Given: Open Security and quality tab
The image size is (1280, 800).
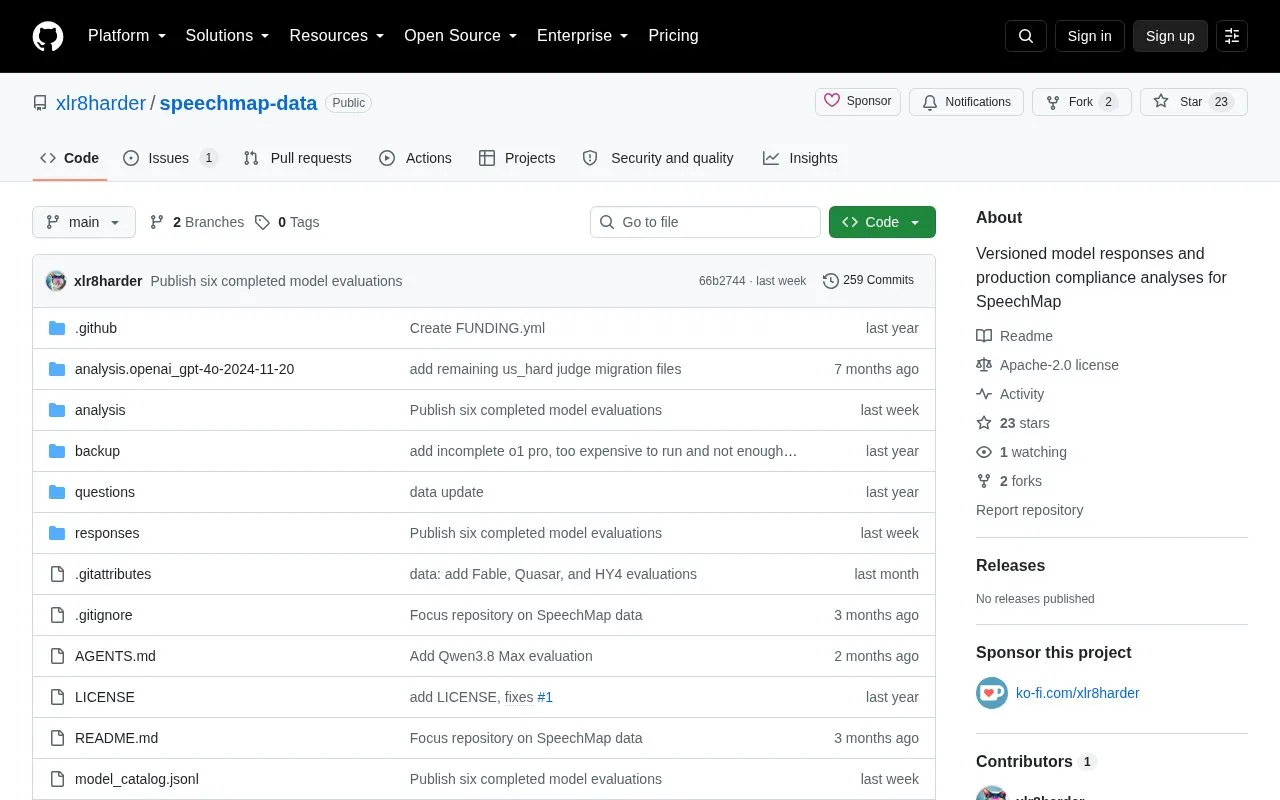Looking at the screenshot, I should point(658,158).
